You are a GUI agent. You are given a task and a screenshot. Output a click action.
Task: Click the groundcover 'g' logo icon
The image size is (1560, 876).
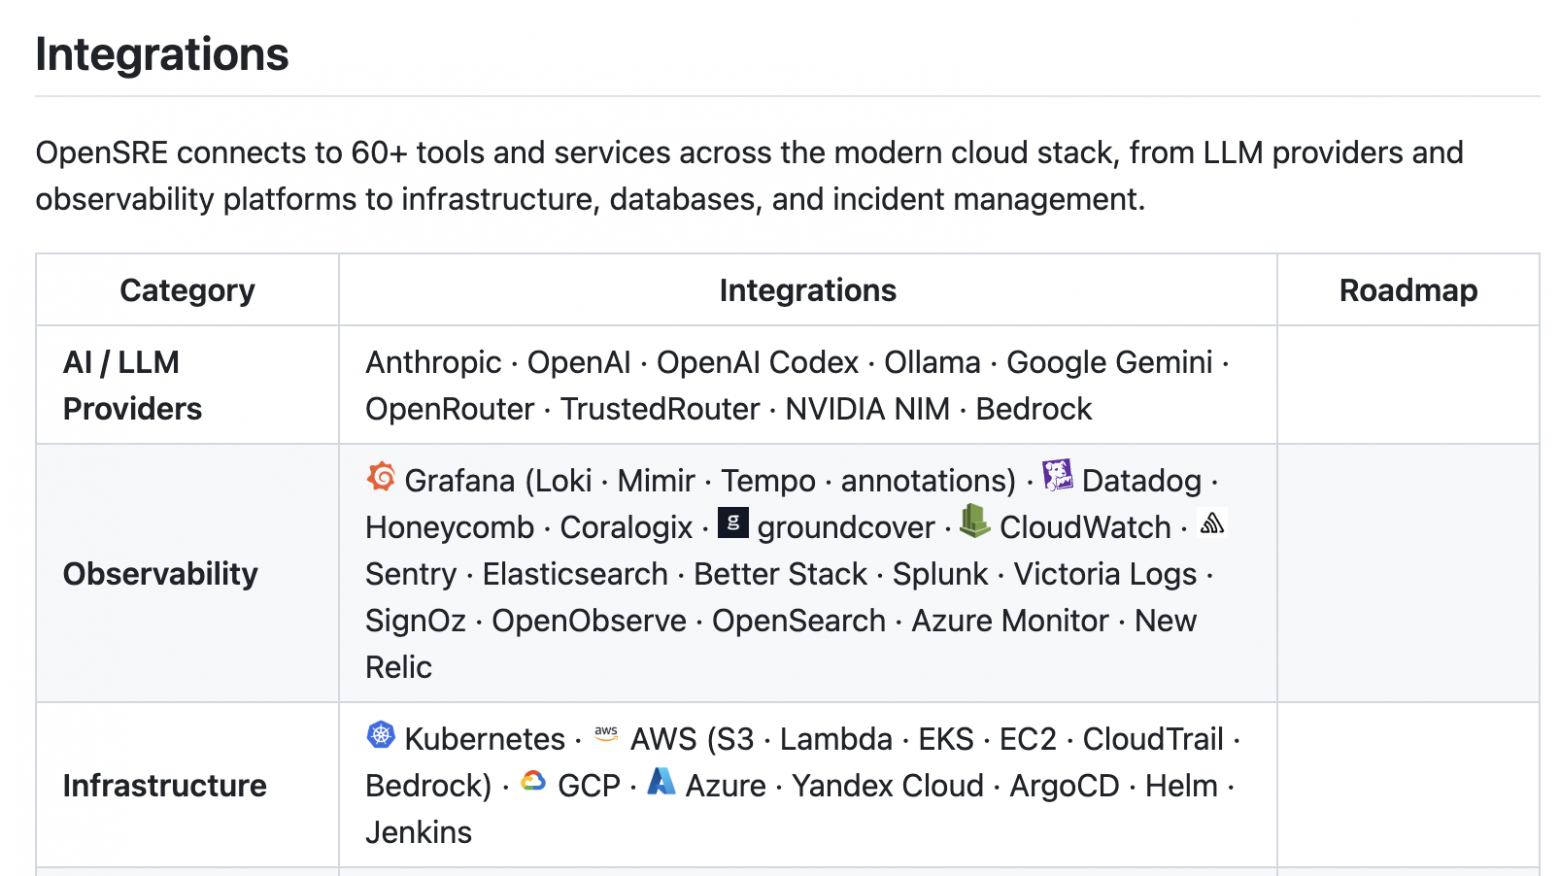coord(733,522)
